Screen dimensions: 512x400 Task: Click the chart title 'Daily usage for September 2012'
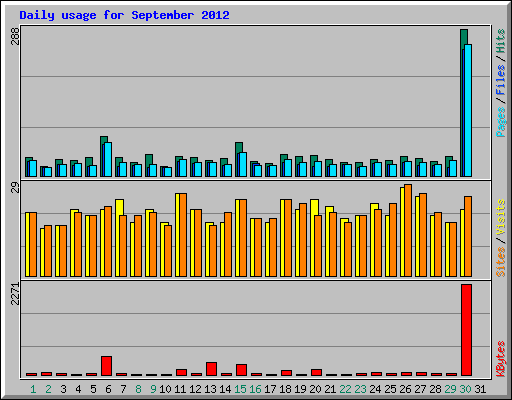pyautogui.click(x=124, y=16)
